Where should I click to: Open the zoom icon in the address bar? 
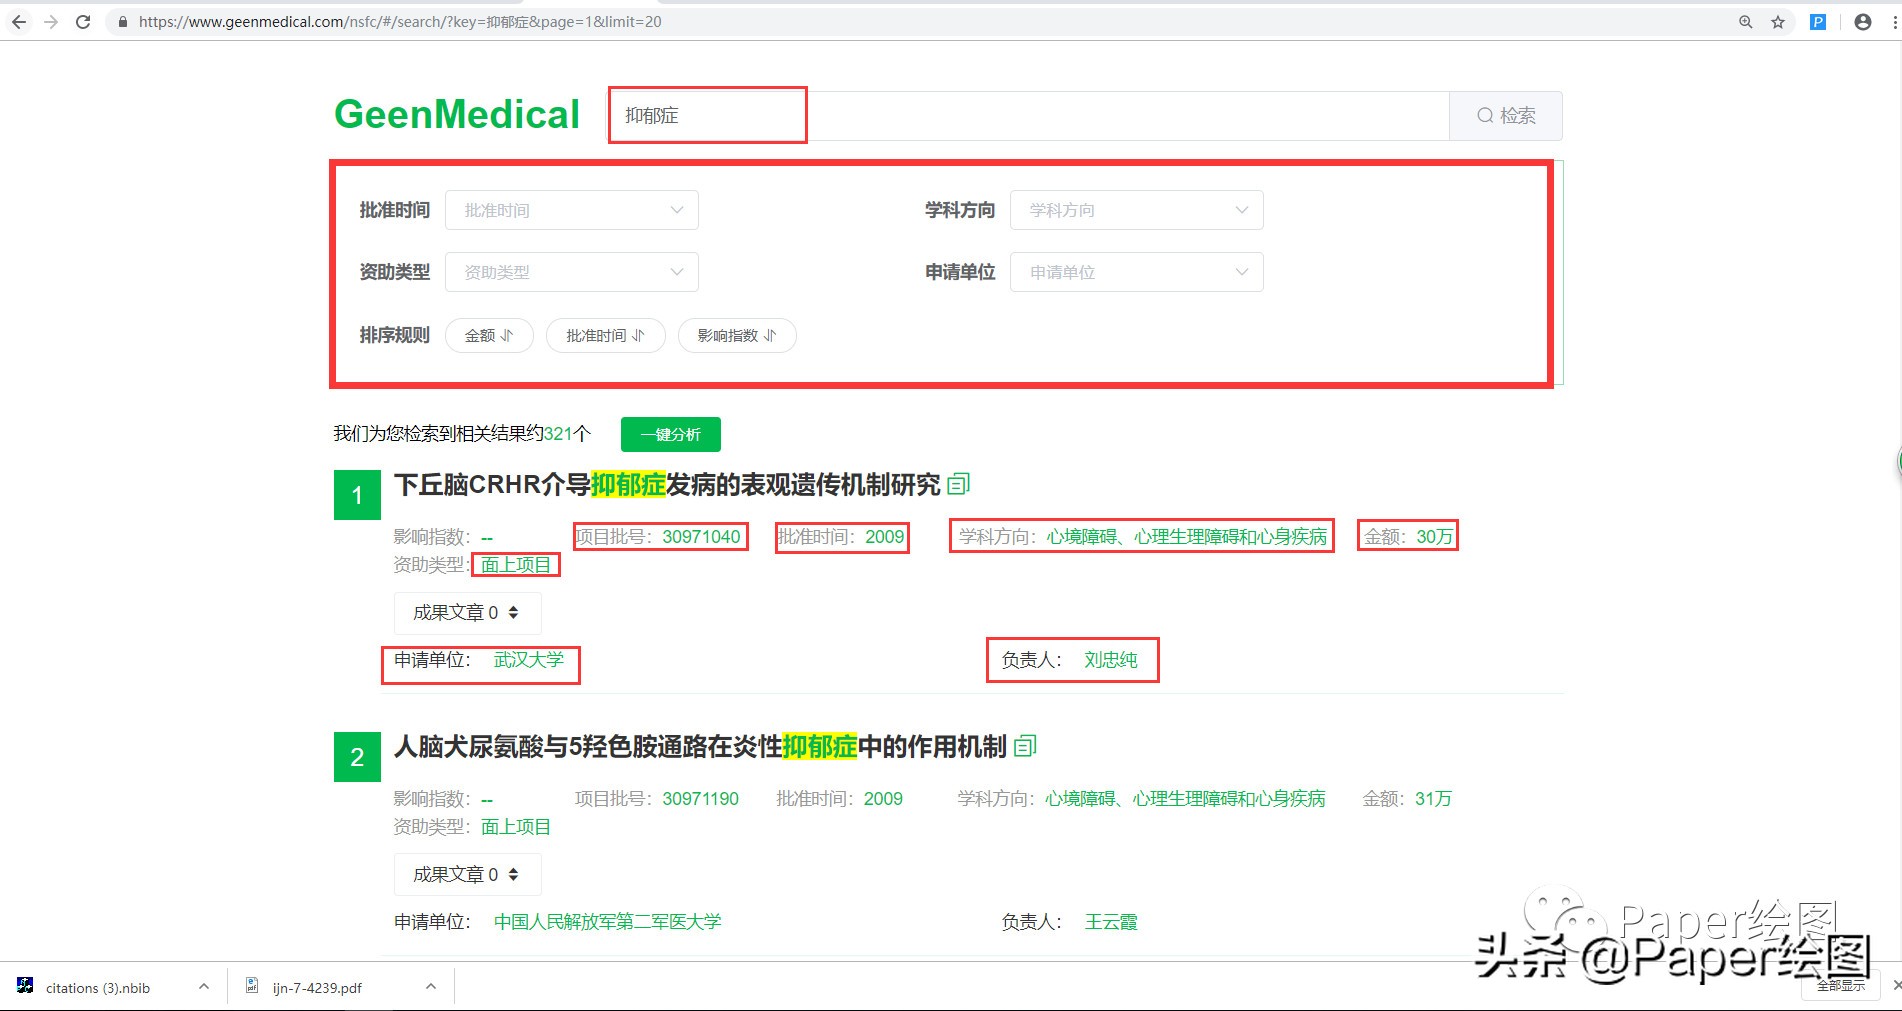[x=1744, y=21]
